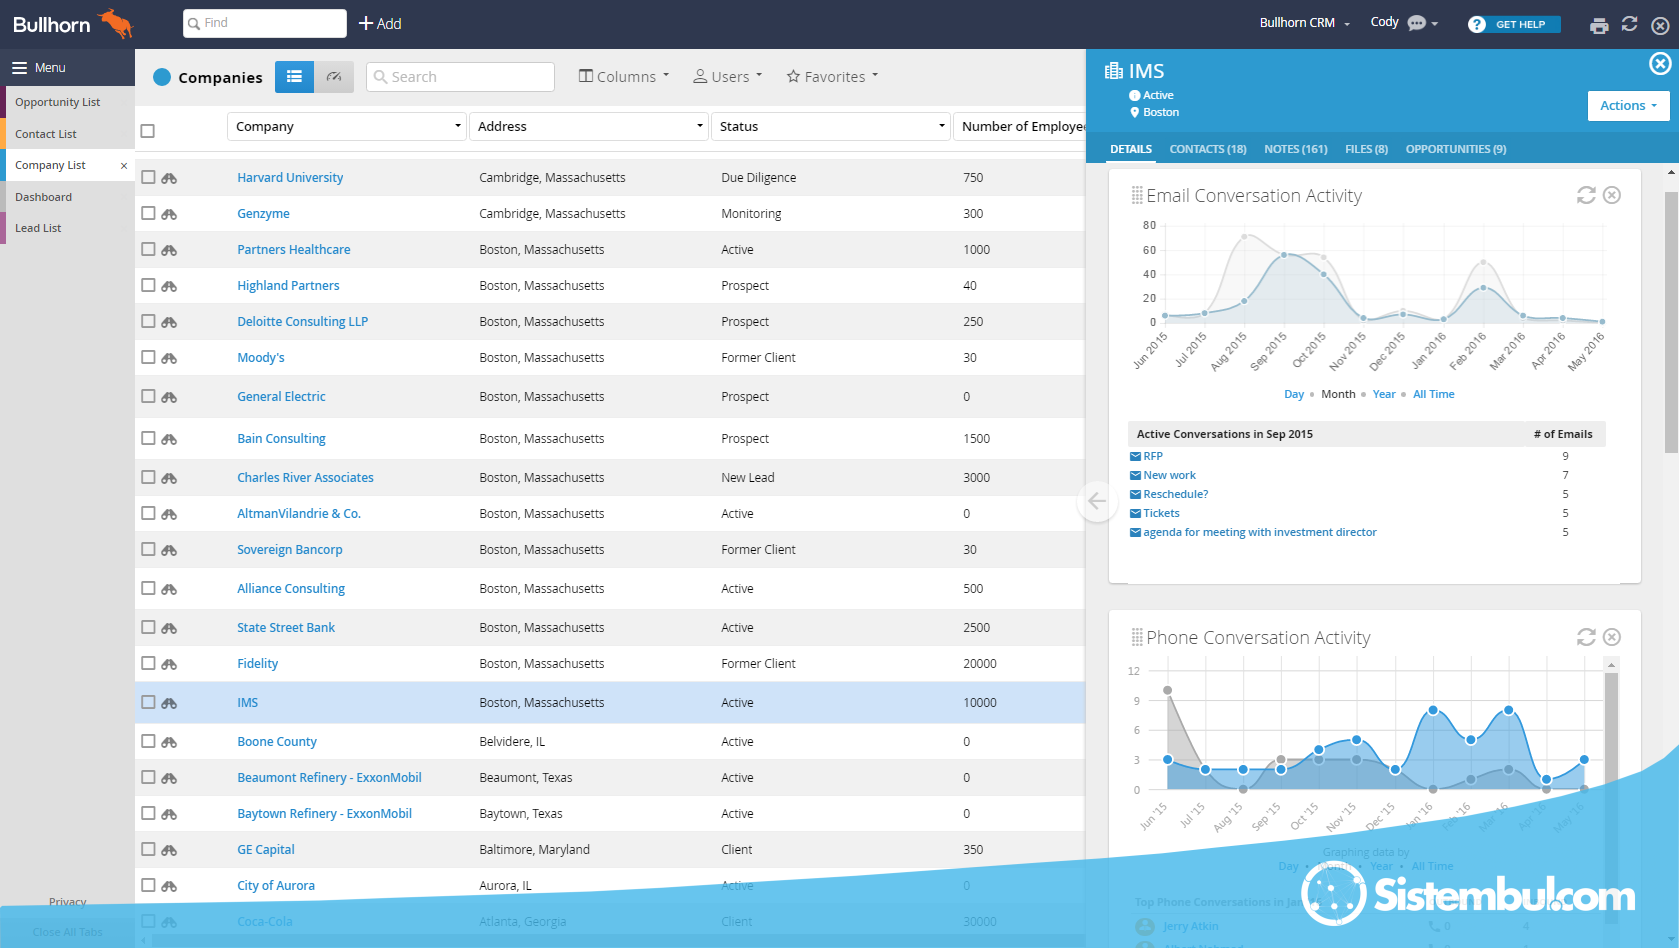
Task: Close the IMS preview panel
Action: click(x=1660, y=64)
